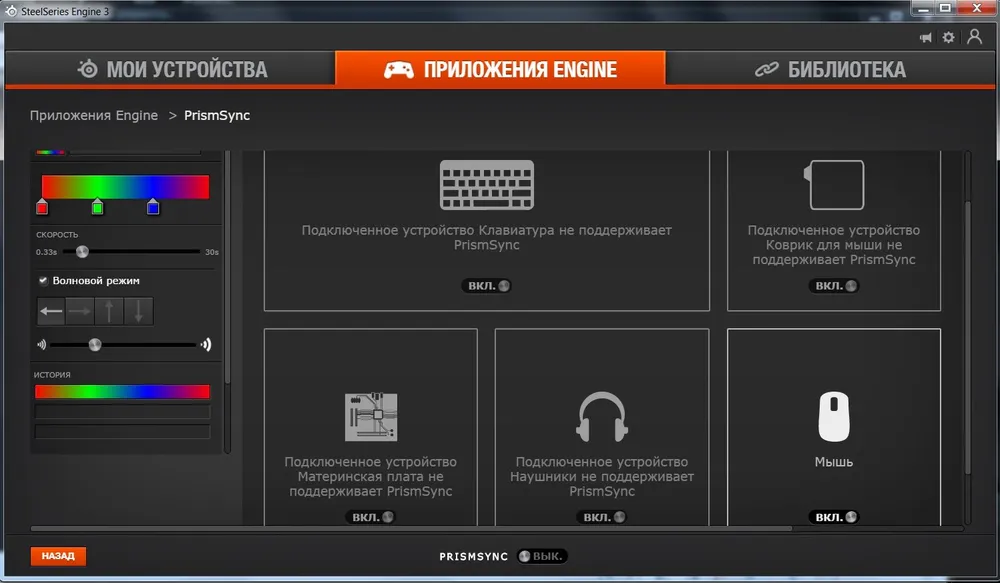Click the motherboard not supported message text

pyautogui.click(x=371, y=476)
